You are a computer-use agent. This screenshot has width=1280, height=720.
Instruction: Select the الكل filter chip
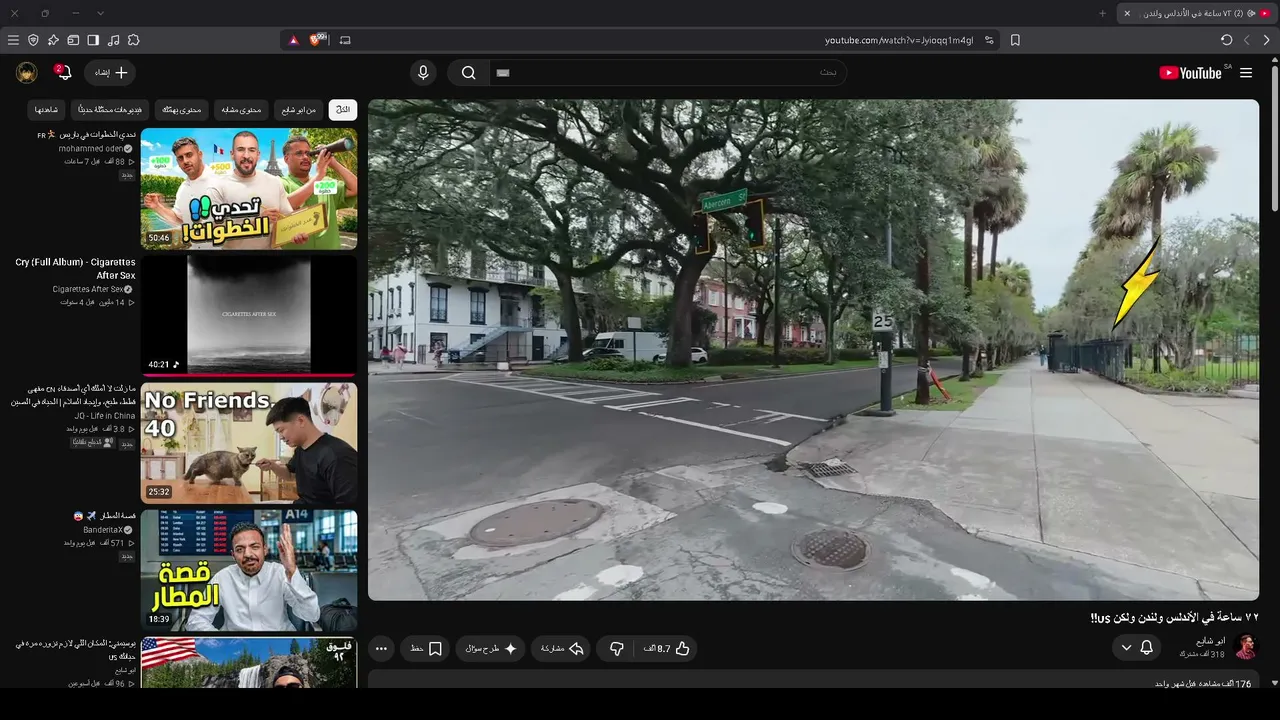click(343, 109)
